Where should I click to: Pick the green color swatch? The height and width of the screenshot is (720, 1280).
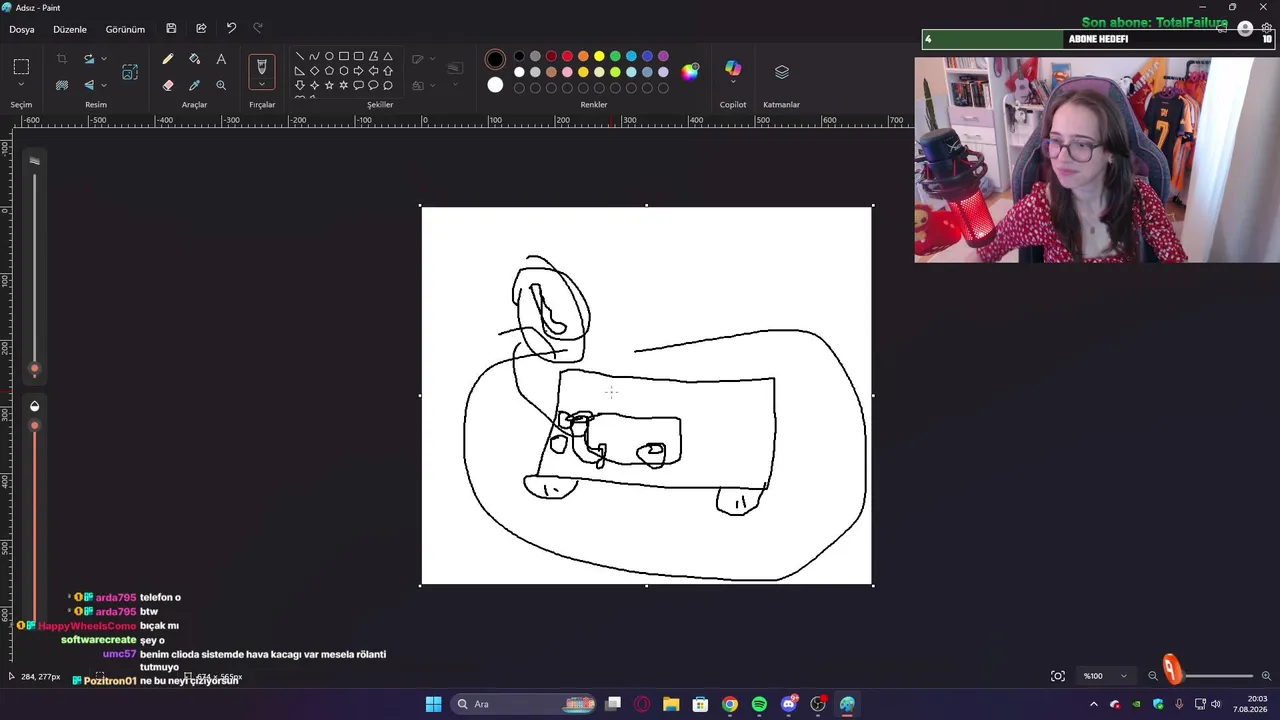pyautogui.click(x=615, y=56)
